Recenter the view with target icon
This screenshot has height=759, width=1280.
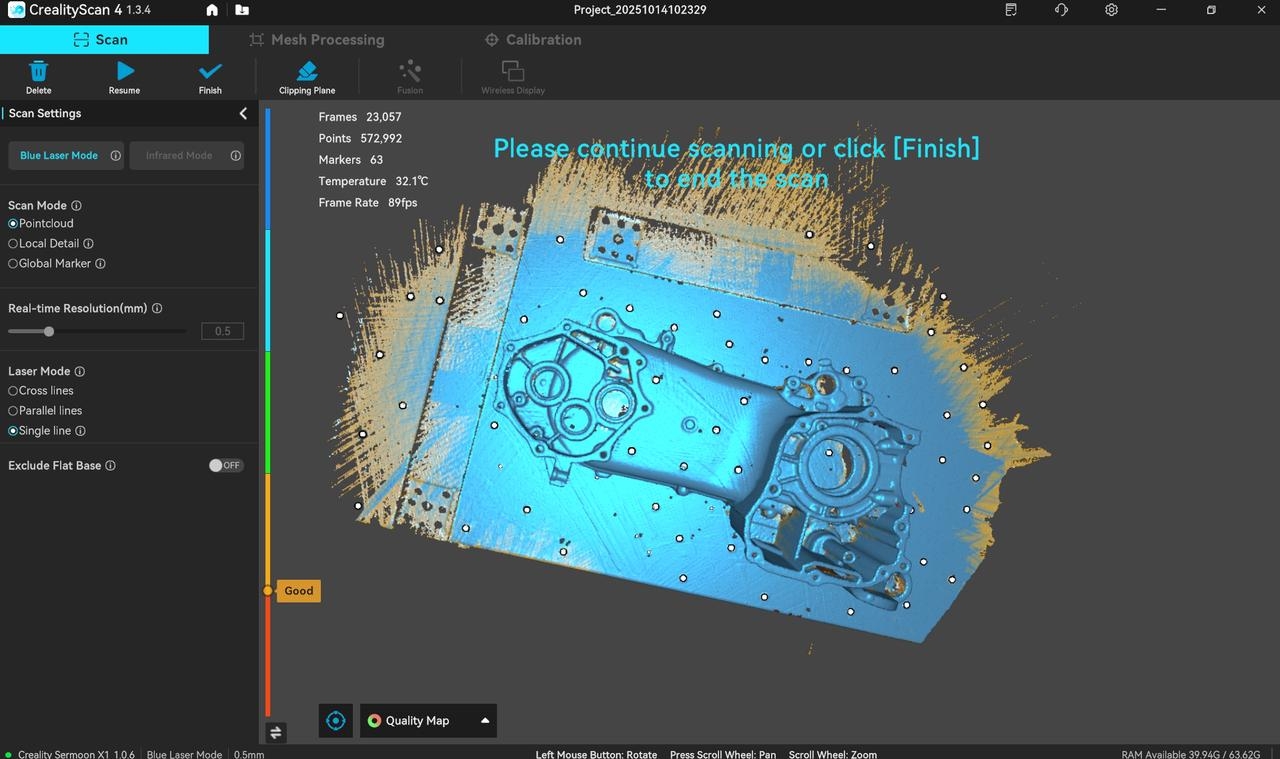336,720
